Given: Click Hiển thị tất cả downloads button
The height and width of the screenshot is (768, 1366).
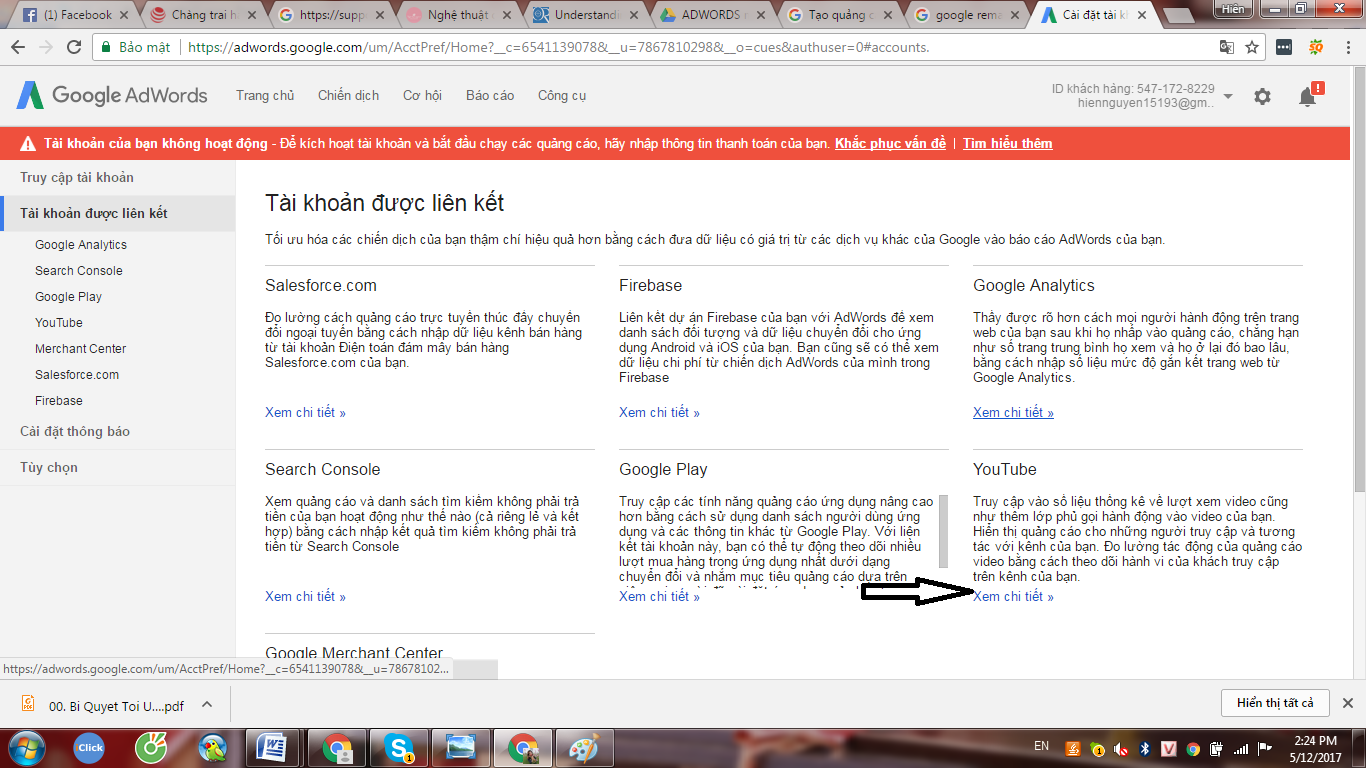Looking at the screenshot, I should (1275, 703).
